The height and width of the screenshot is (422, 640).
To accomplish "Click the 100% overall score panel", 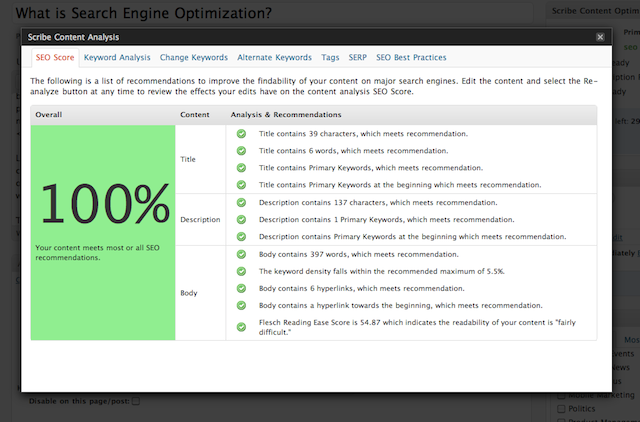I will tap(103, 232).
